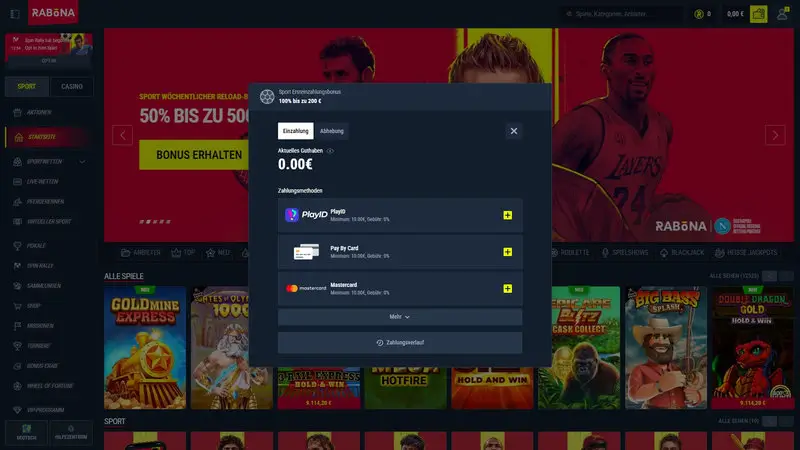Expand Sportwetten sidebar submenu chevron
Screen dimensions: 800x450
tap(82, 162)
